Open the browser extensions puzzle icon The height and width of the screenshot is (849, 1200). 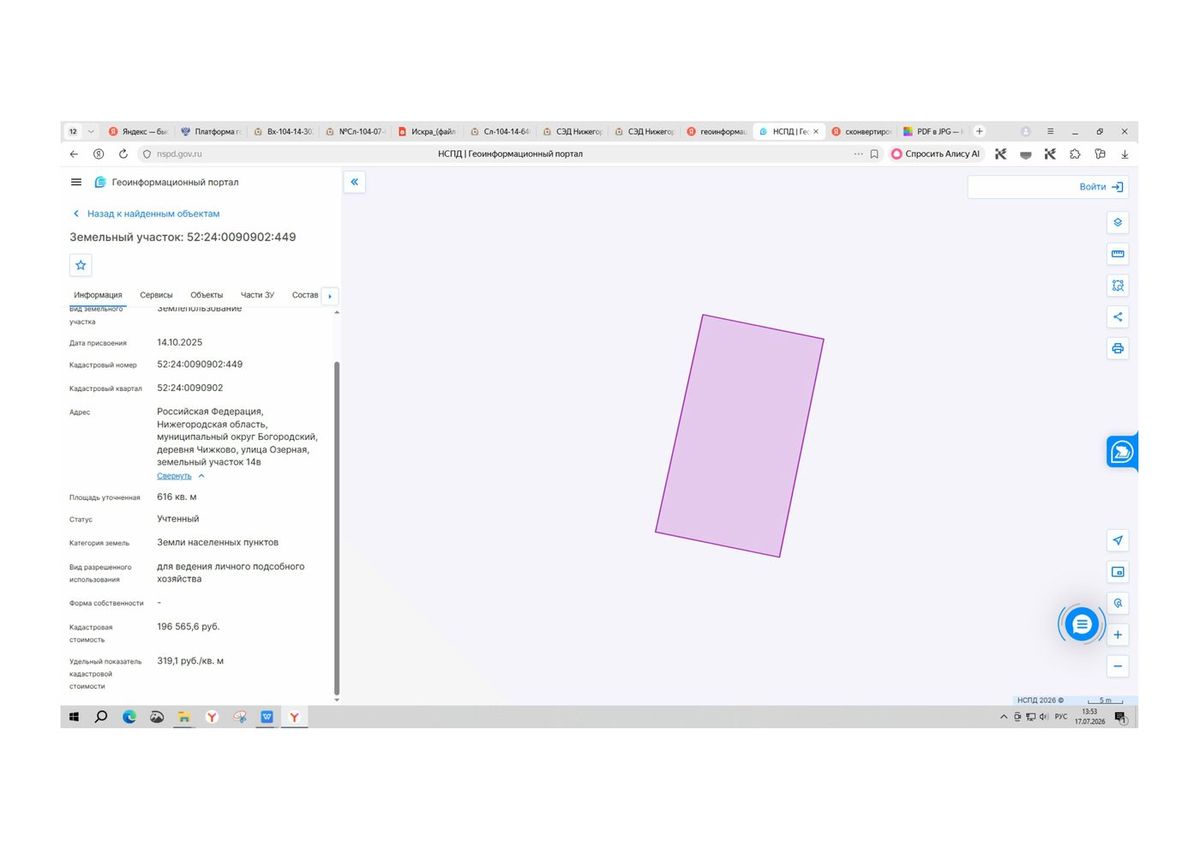pos(1075,154)
